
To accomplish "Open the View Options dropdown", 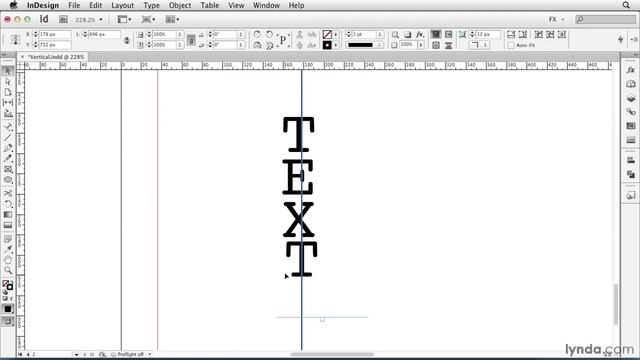I will 124,19.
